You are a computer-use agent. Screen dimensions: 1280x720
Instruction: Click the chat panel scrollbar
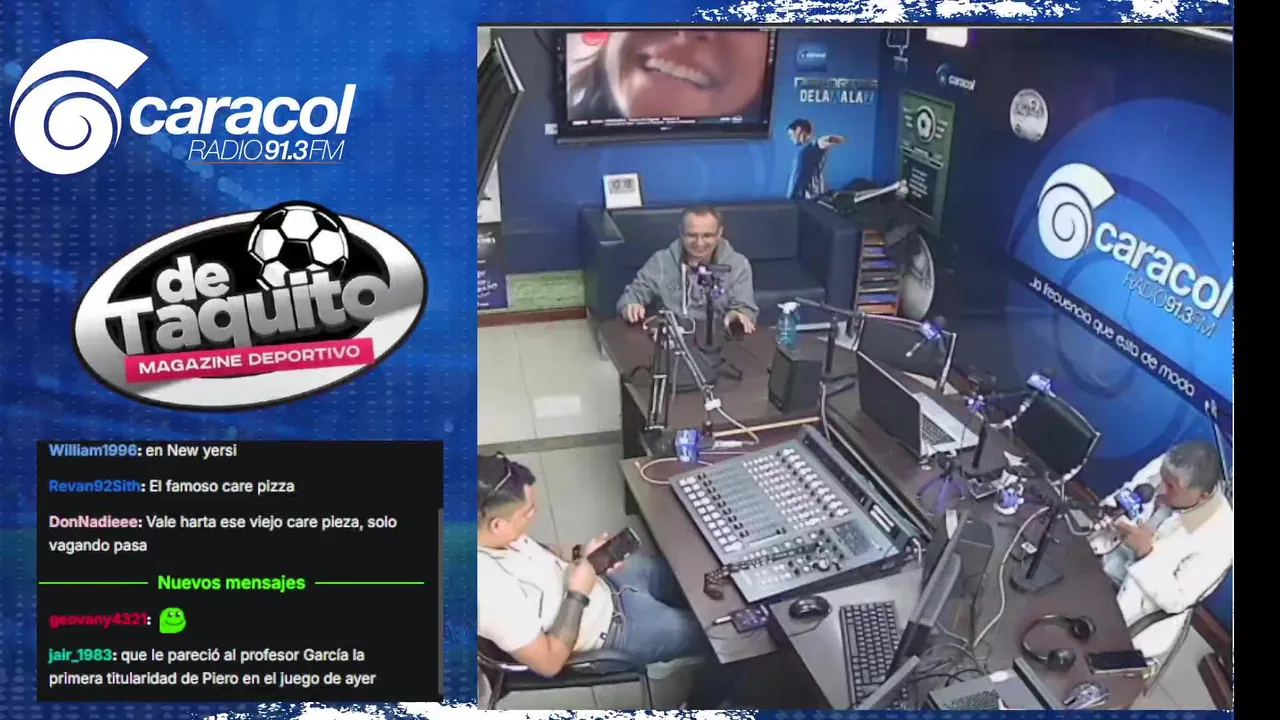(439, 600)
